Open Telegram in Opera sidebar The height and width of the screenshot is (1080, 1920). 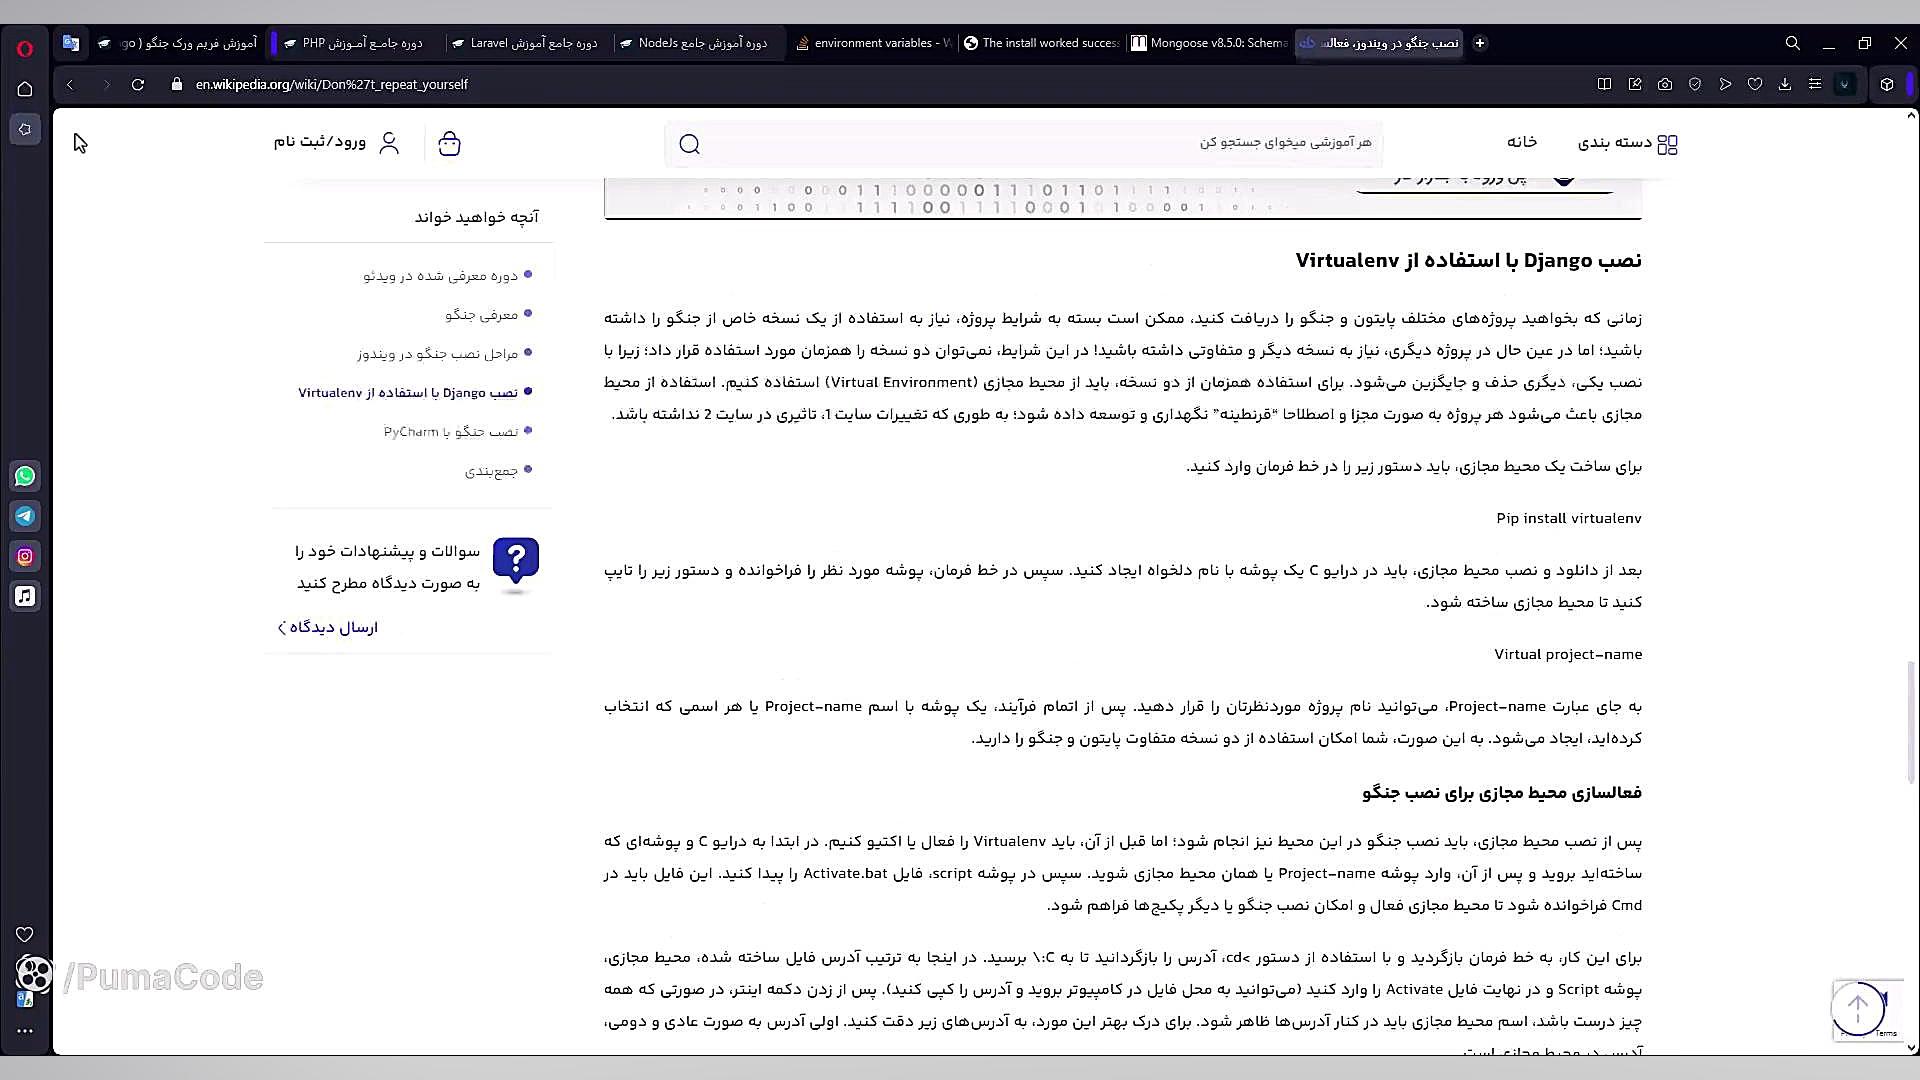[x=25, y=516]
